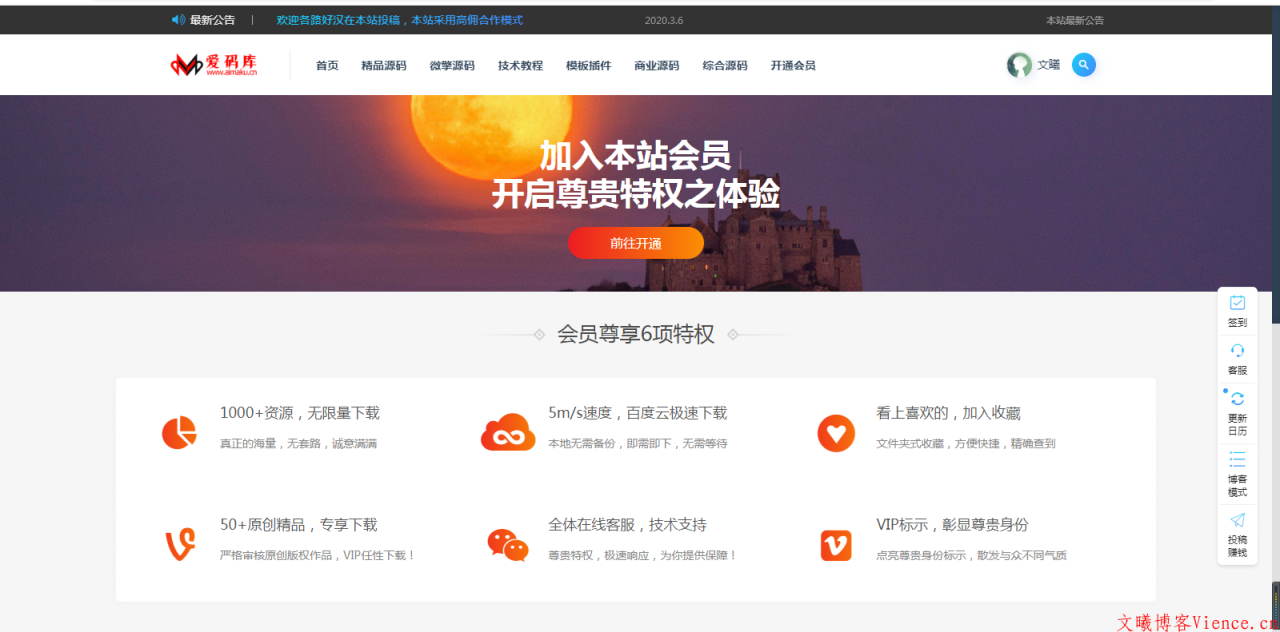Open the 首页 menu item
This screenshot has width=1280, height=632.
pos(327,64)
